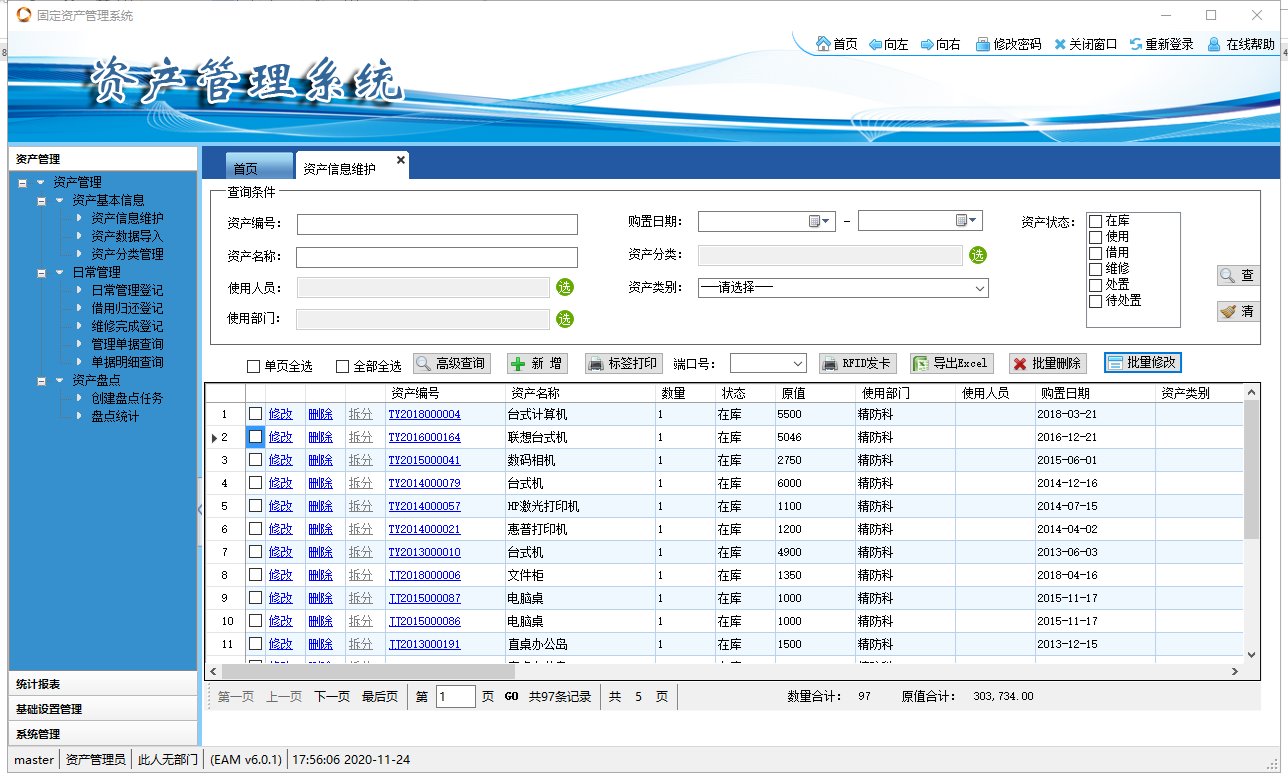Switch to the 首页 tab
Image resolution: width=1288 pixels, height=780 pixels.
coord(246,169)
